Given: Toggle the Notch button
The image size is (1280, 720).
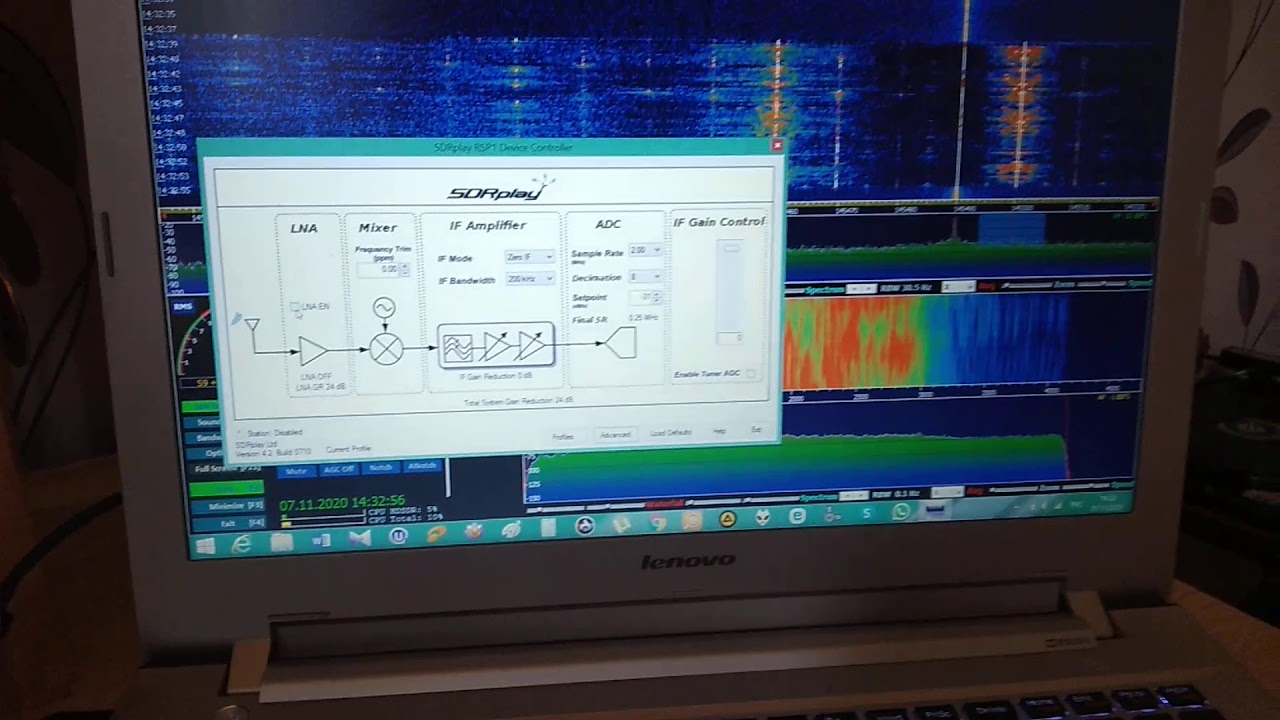Looking at the screenshot, I should coord(380,467).
